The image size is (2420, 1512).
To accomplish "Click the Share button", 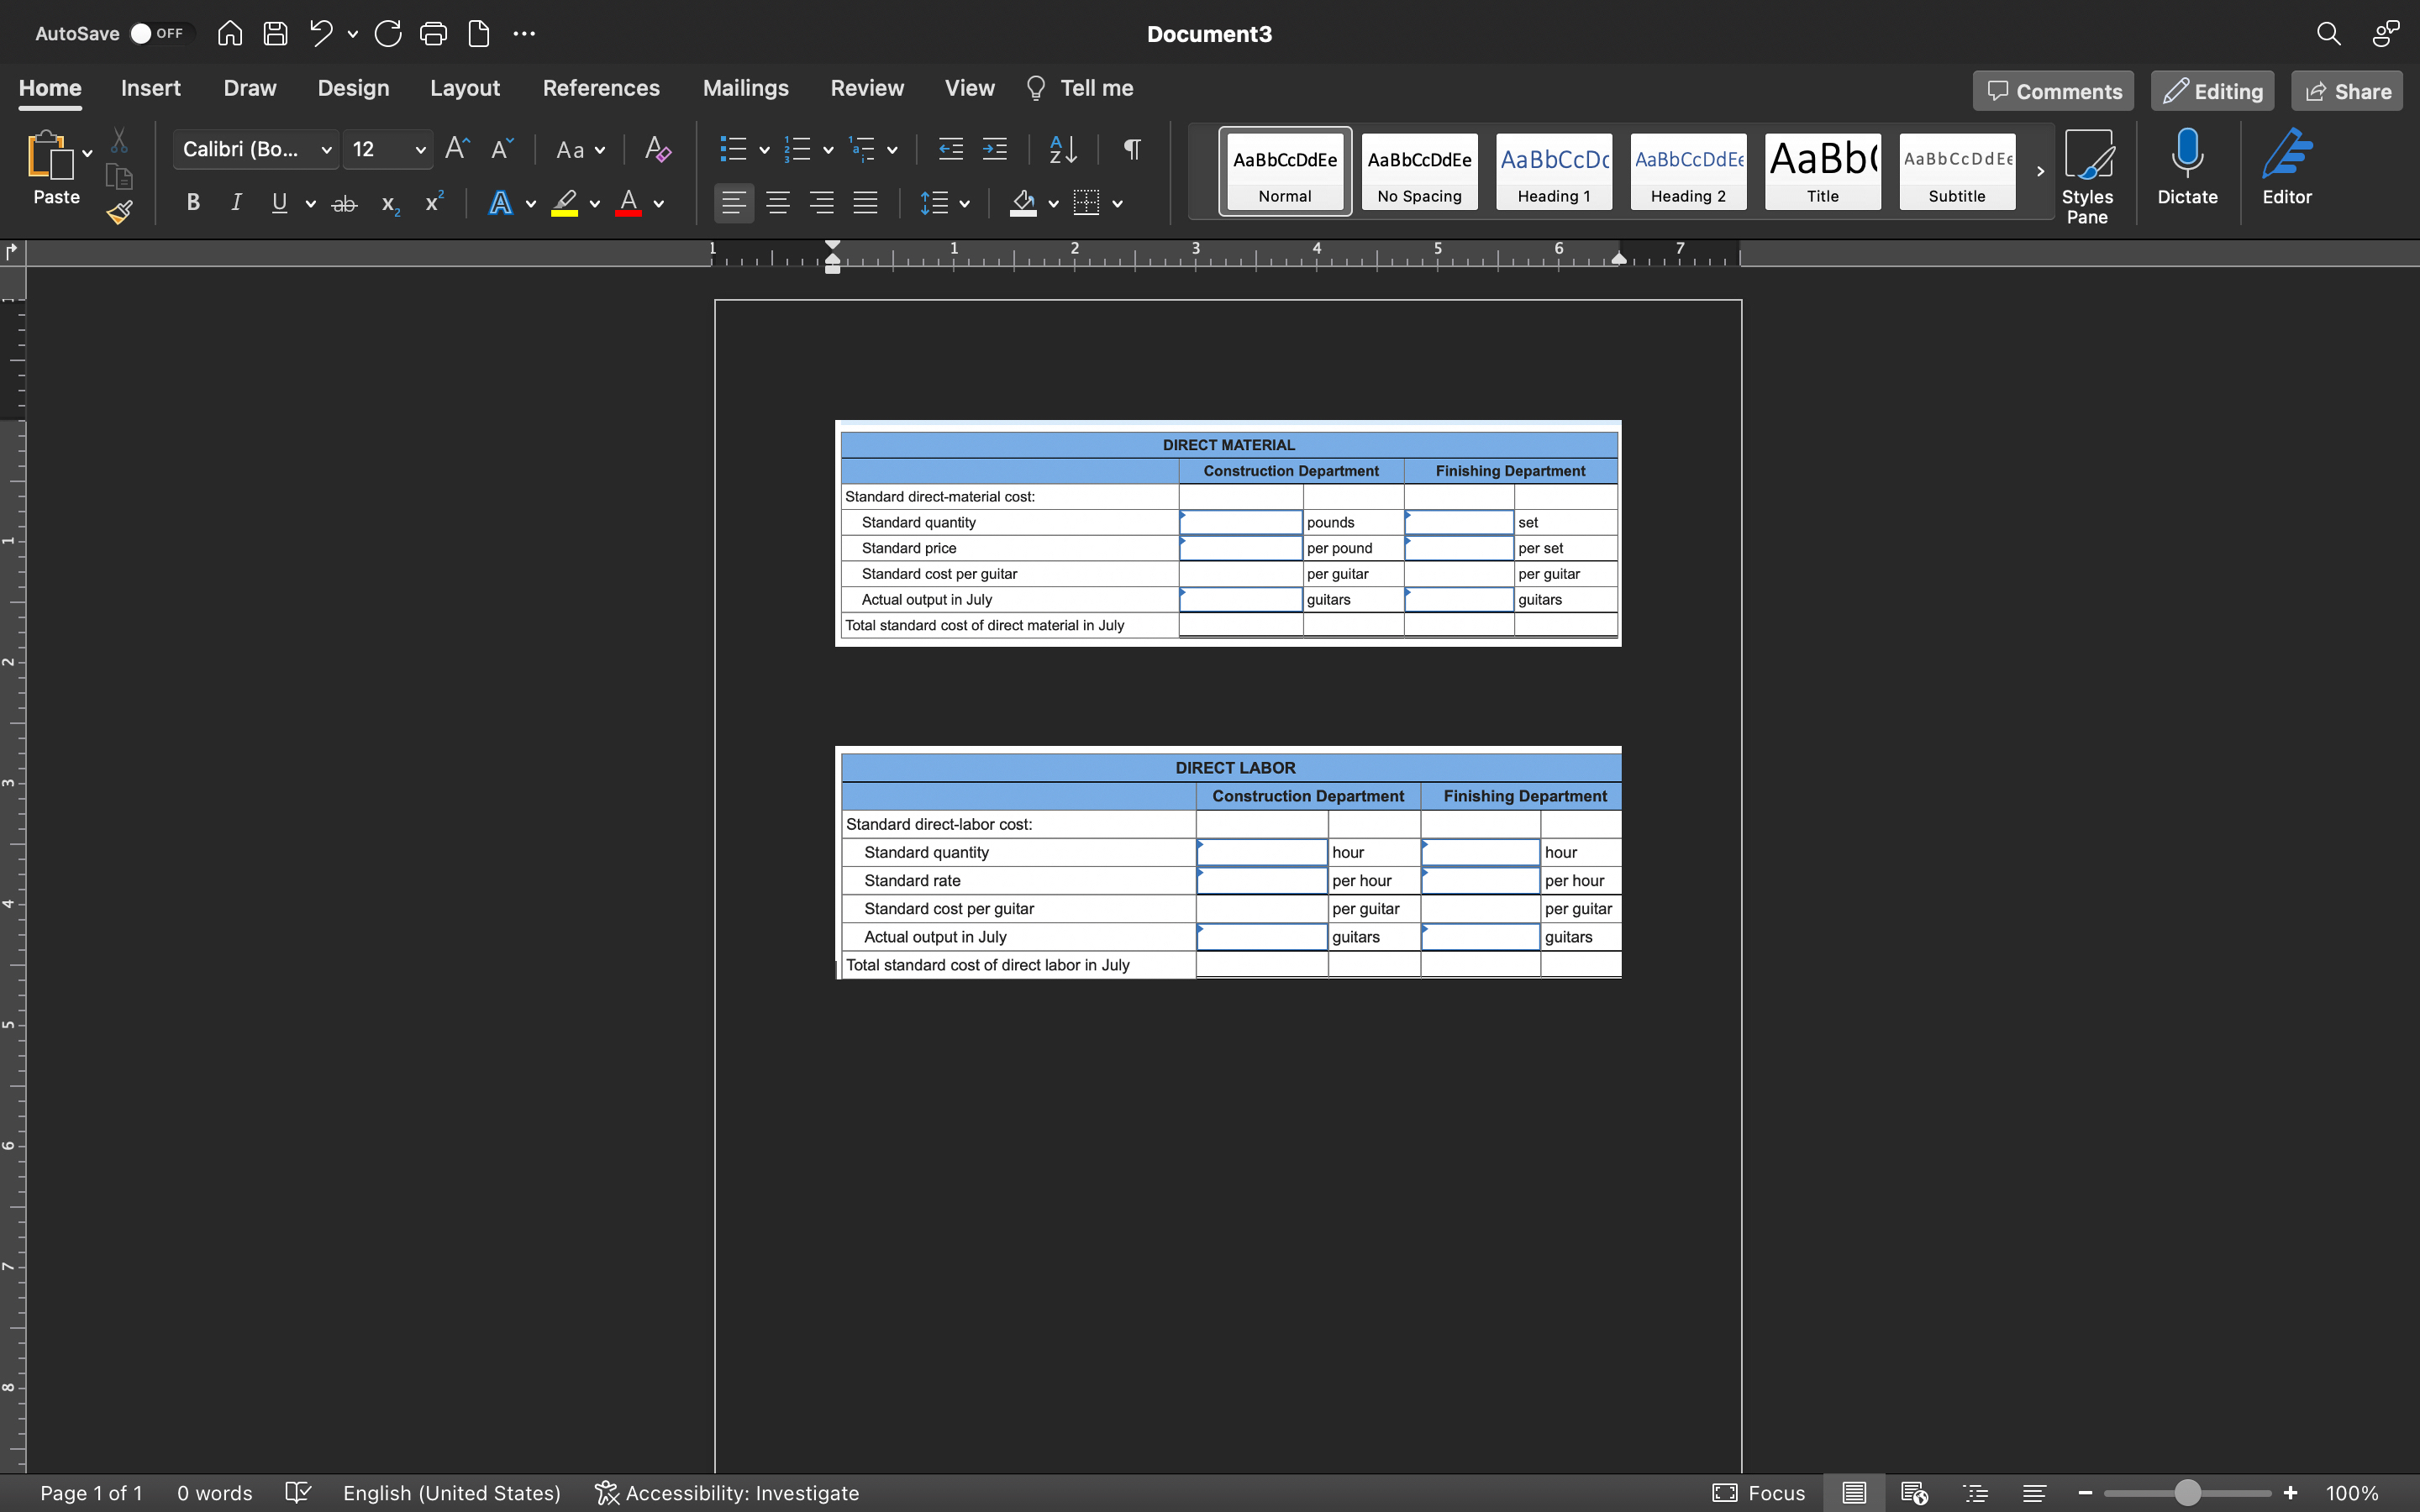I will [x=2347, y=92].
